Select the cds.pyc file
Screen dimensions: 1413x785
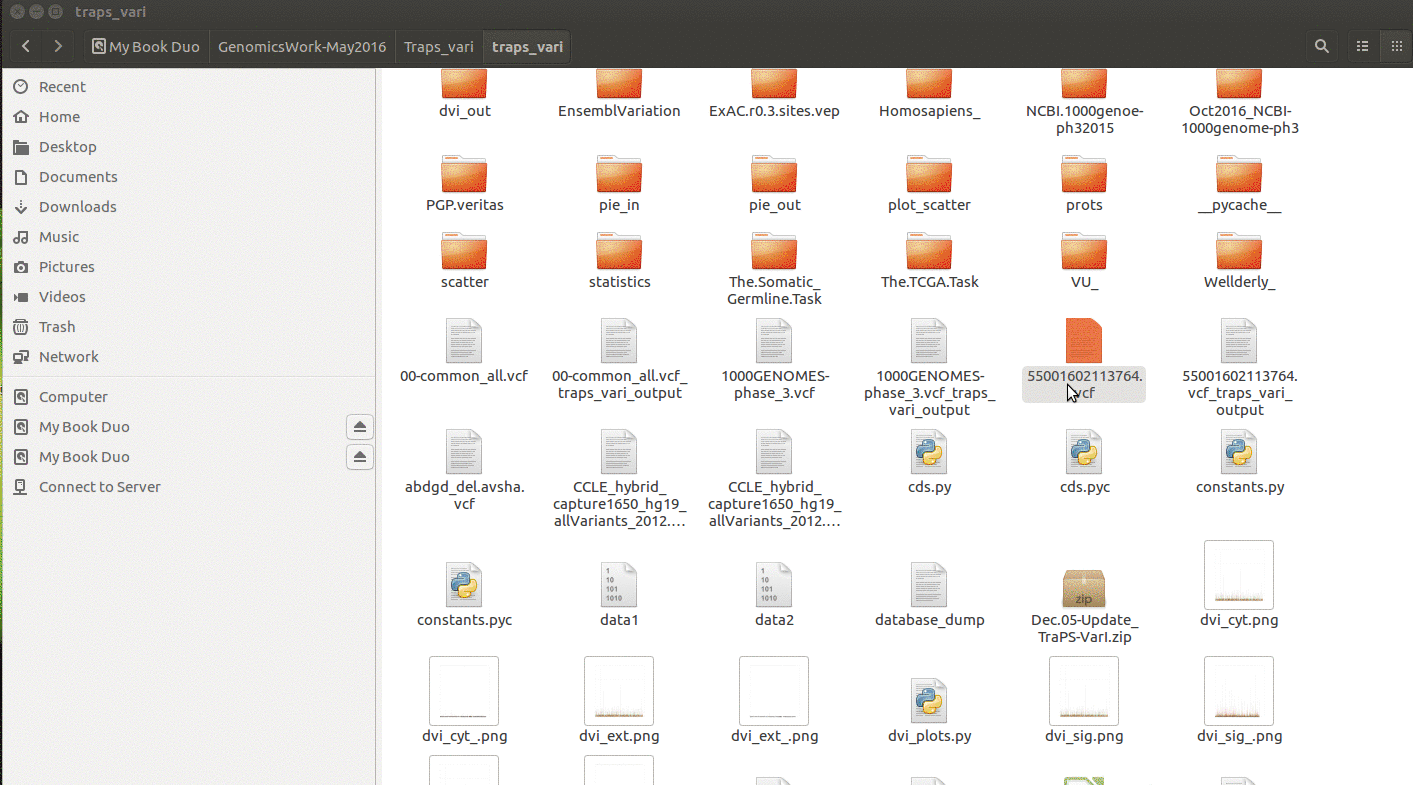[1084, 463]
